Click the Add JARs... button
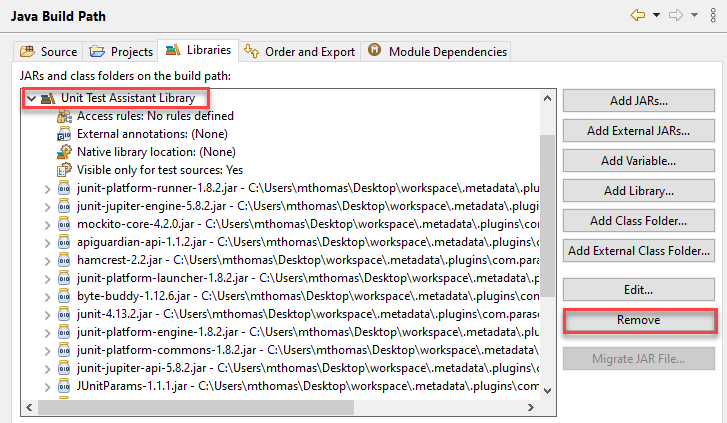Image resolution: width=727 pixels, height=423 pixels. pyautogui.click(x=638, y=101)
